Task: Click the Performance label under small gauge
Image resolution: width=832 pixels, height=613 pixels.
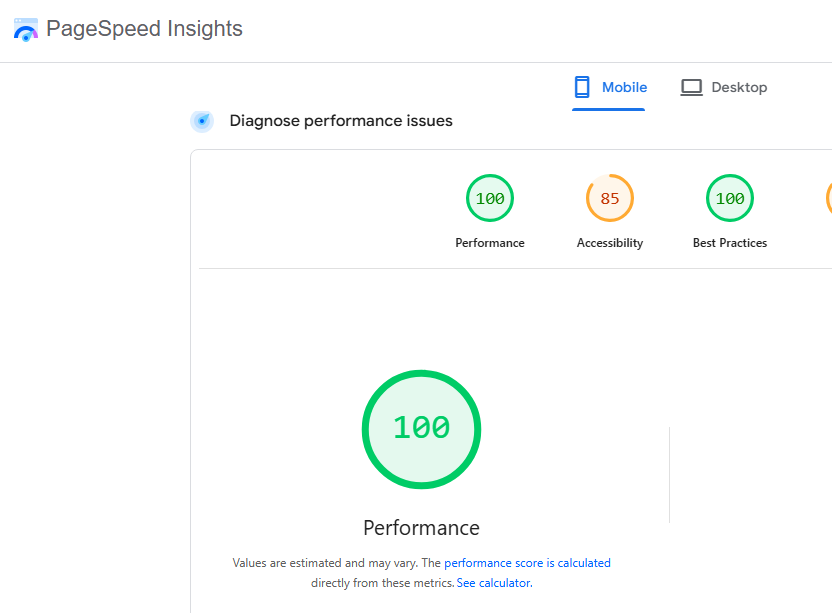Action: pos(490,243)
